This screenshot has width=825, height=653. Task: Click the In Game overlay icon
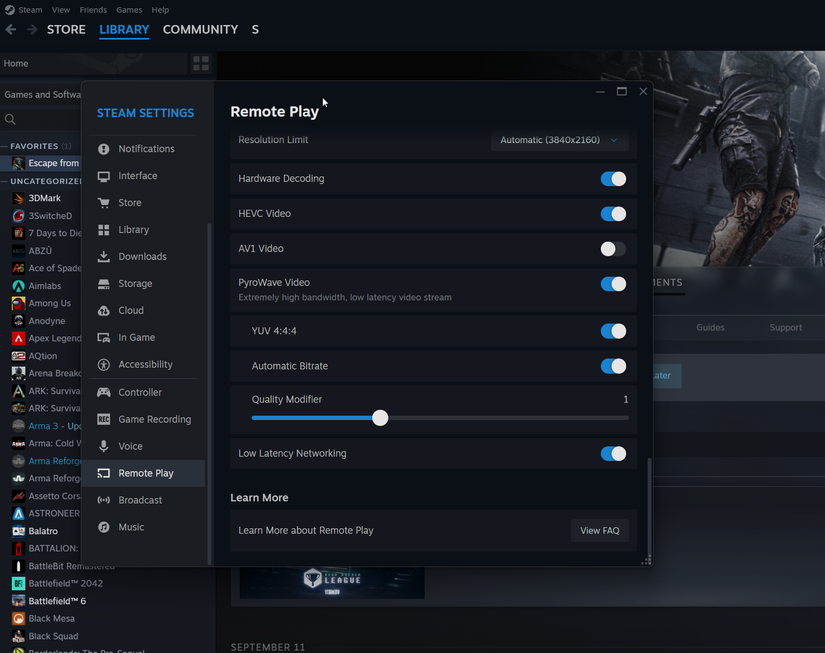104,337
